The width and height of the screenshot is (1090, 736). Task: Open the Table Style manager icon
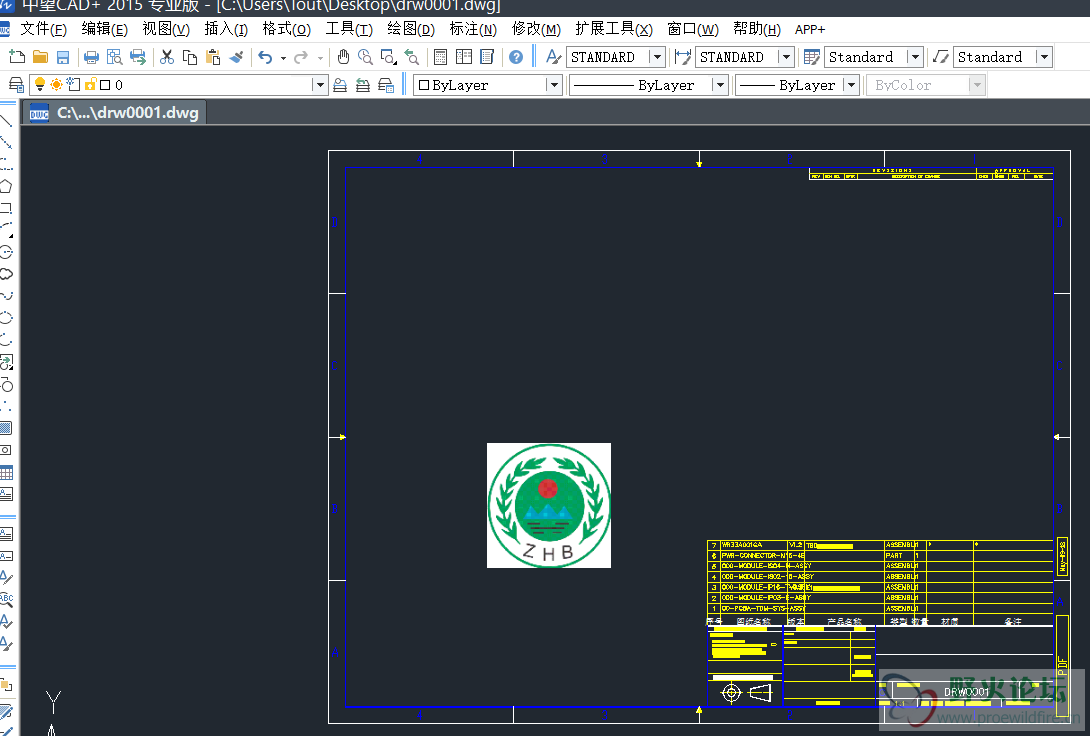811,57
